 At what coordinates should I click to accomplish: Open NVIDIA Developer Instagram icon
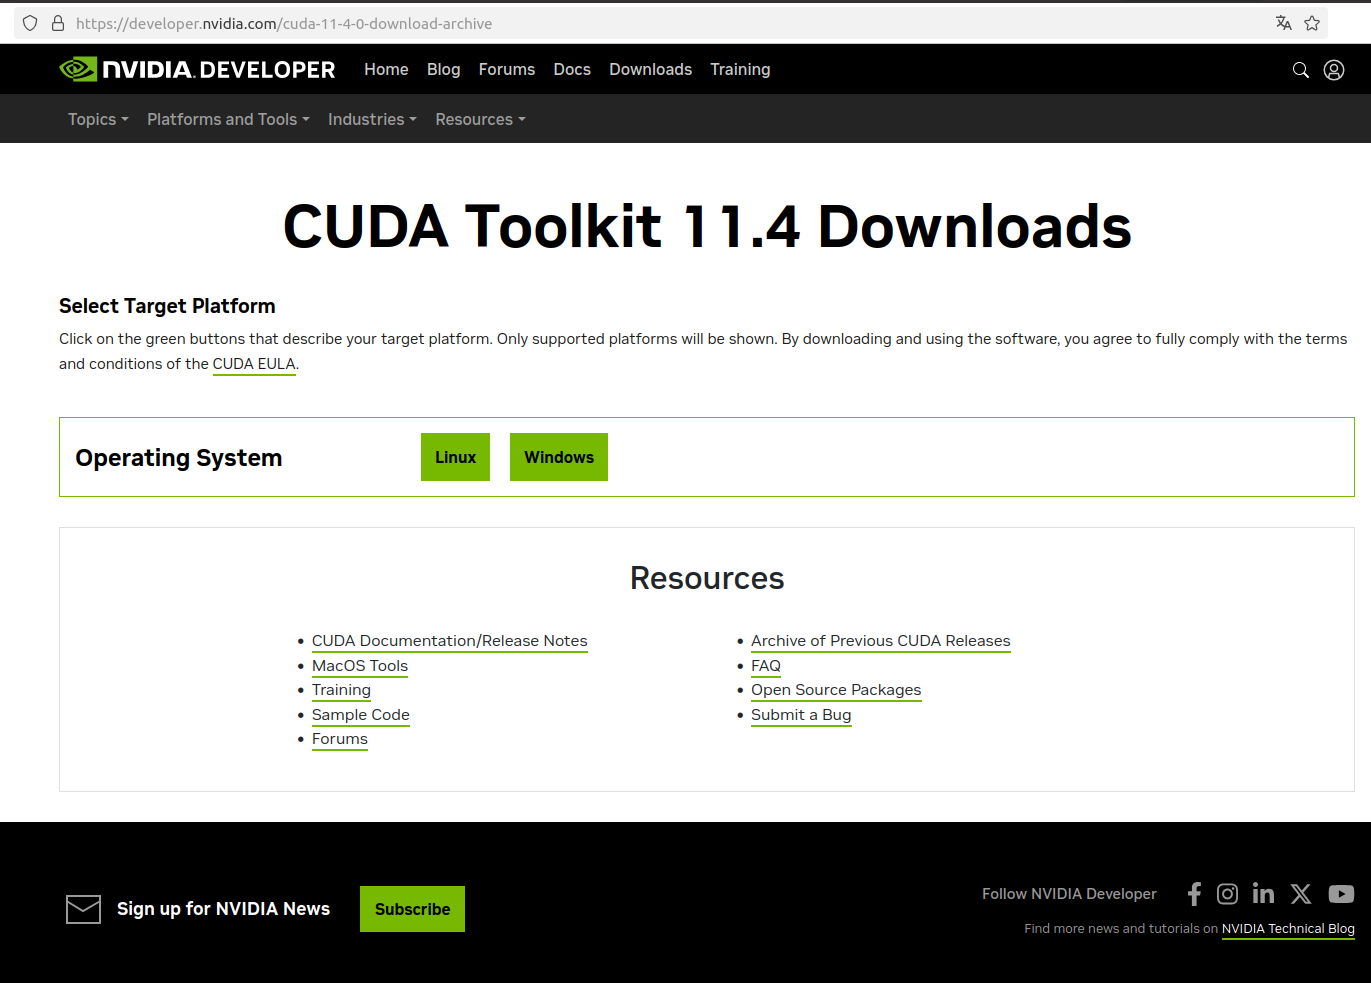tap(1227, 894)
